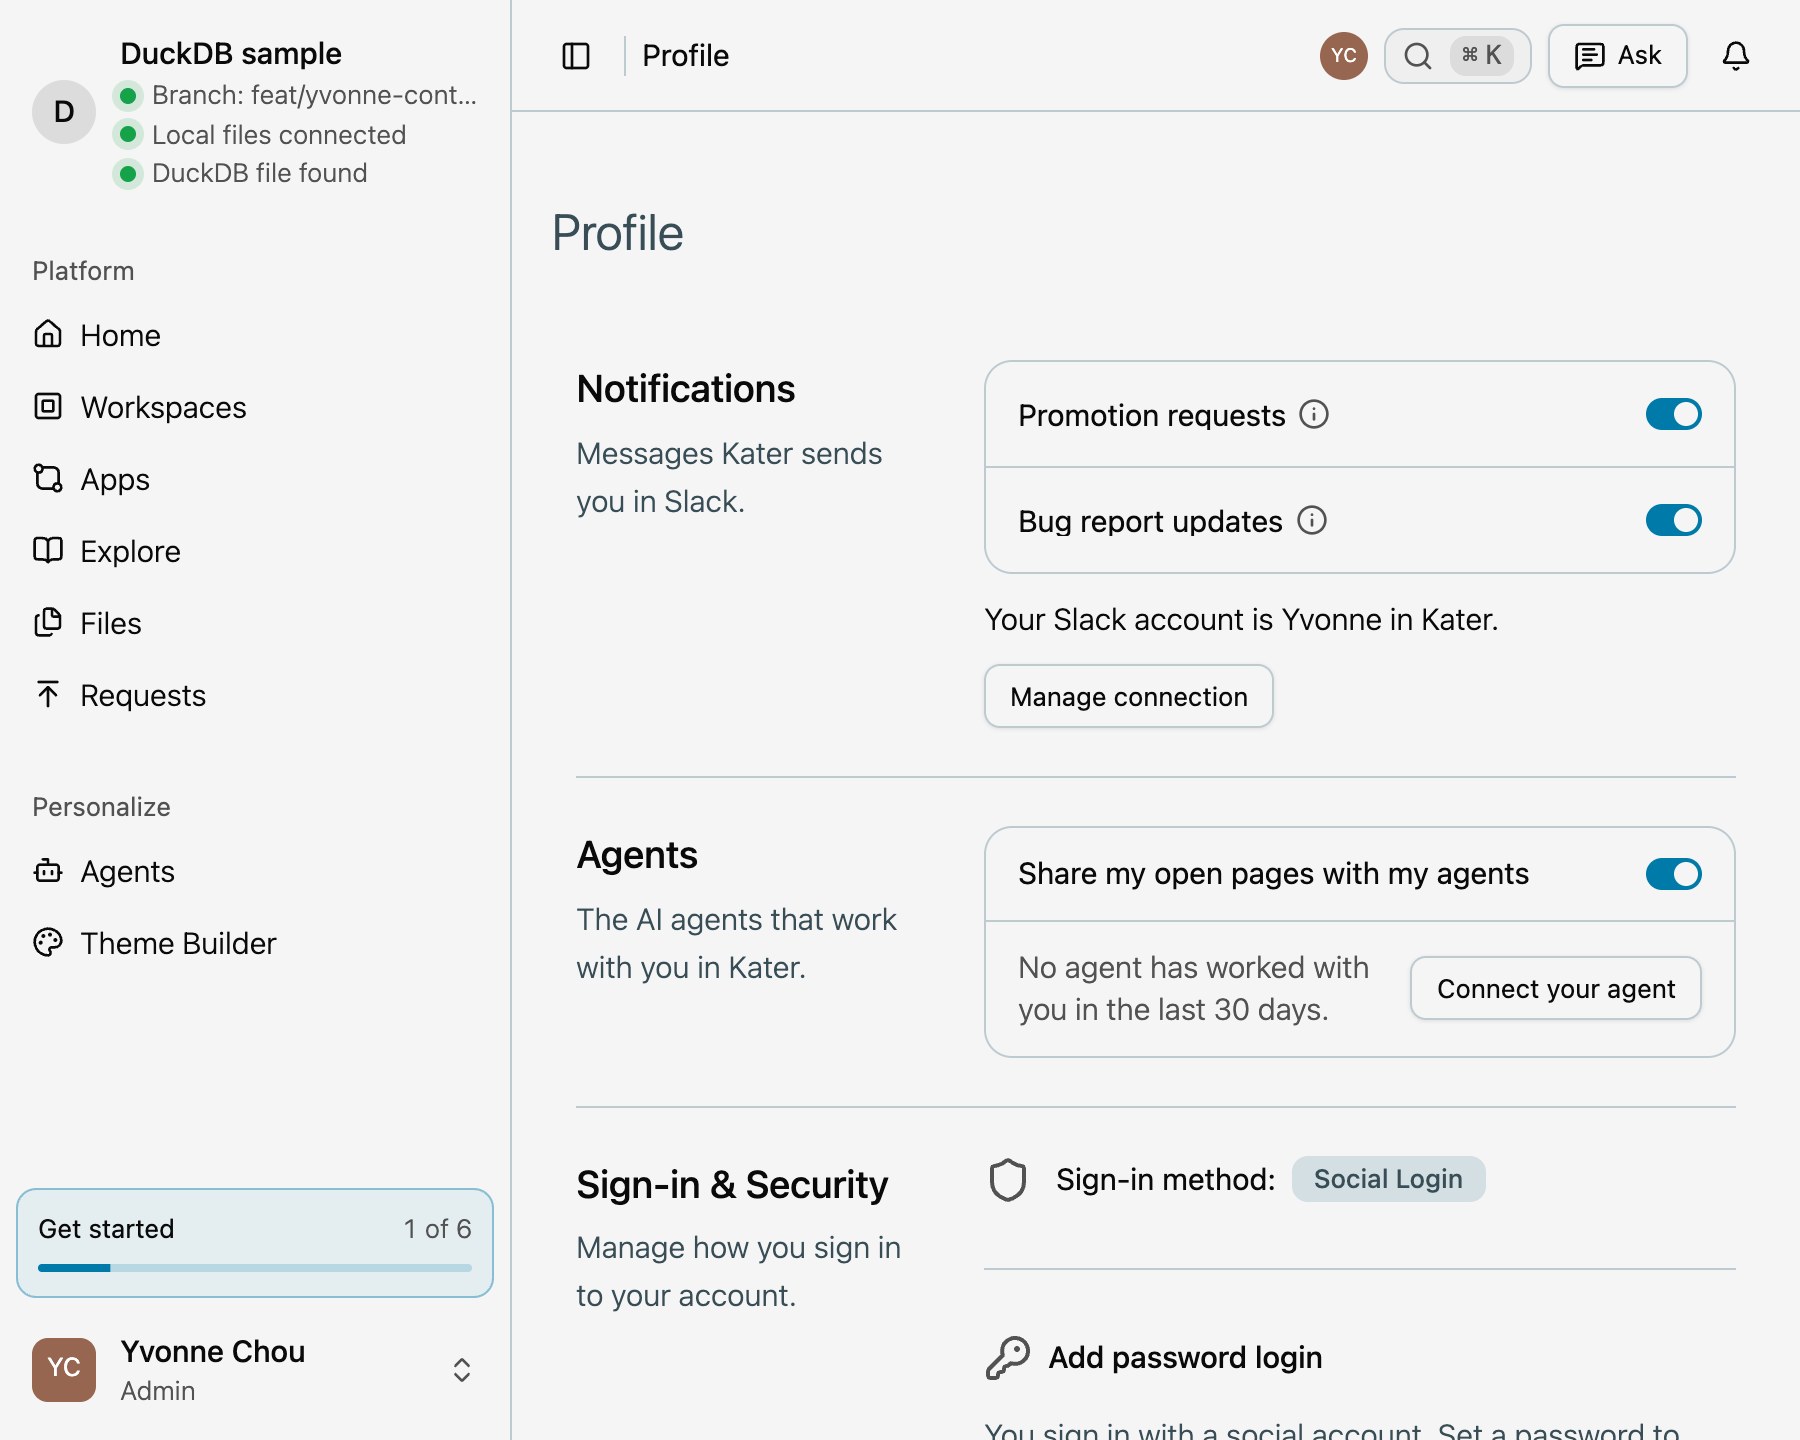Click the D project avatar

[x=64, y=112]
